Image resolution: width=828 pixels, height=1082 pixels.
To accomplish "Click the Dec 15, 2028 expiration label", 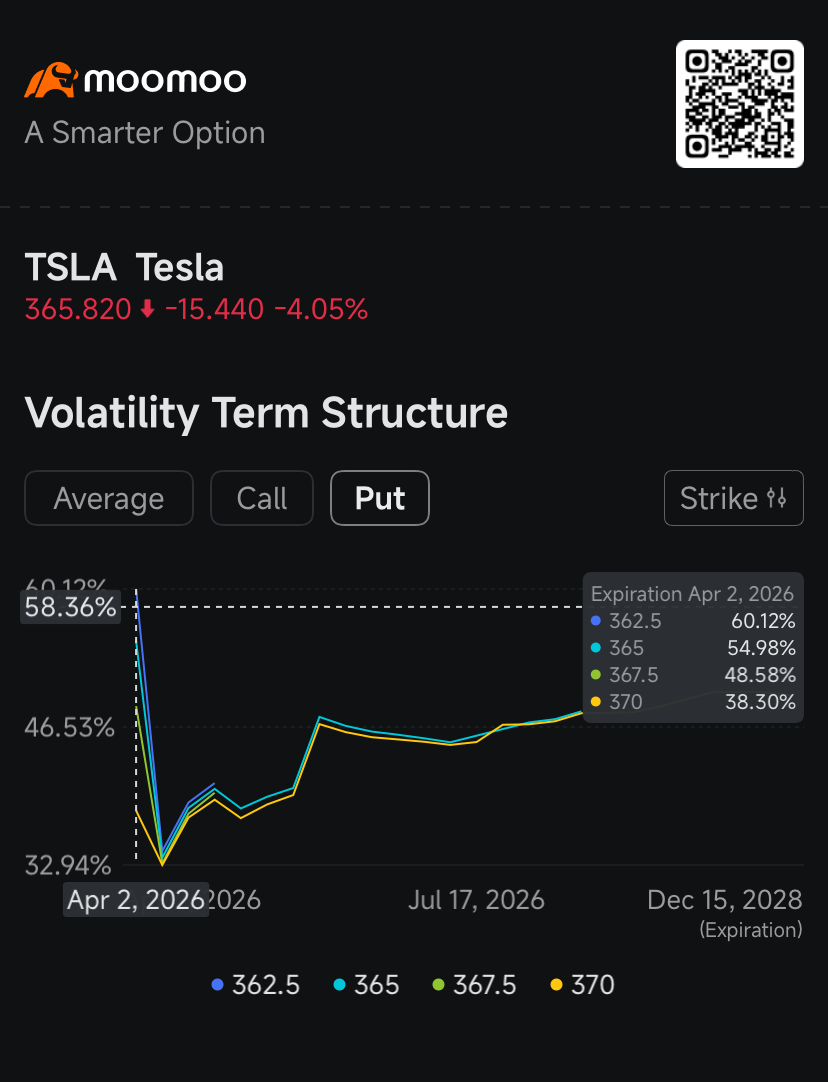I will (x=724, y=900).
